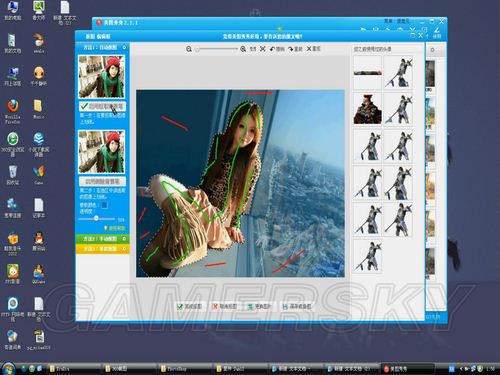This screenshot has height=375, width=500.
Task: Toggle the green-checked cutout pen button
Action: [x=102, y=106]
